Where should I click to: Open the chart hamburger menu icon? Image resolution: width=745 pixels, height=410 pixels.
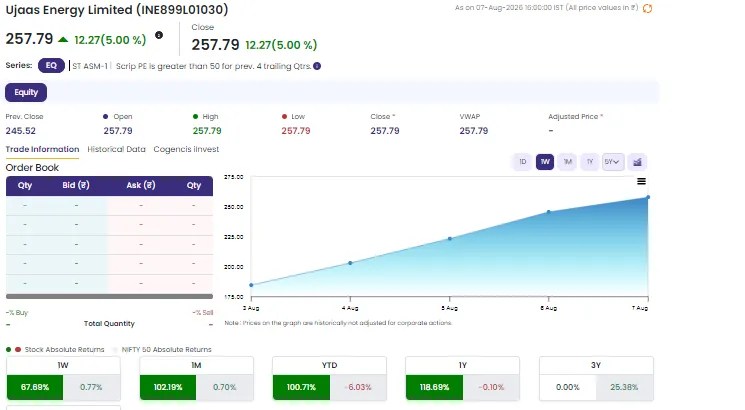(641, 181)
